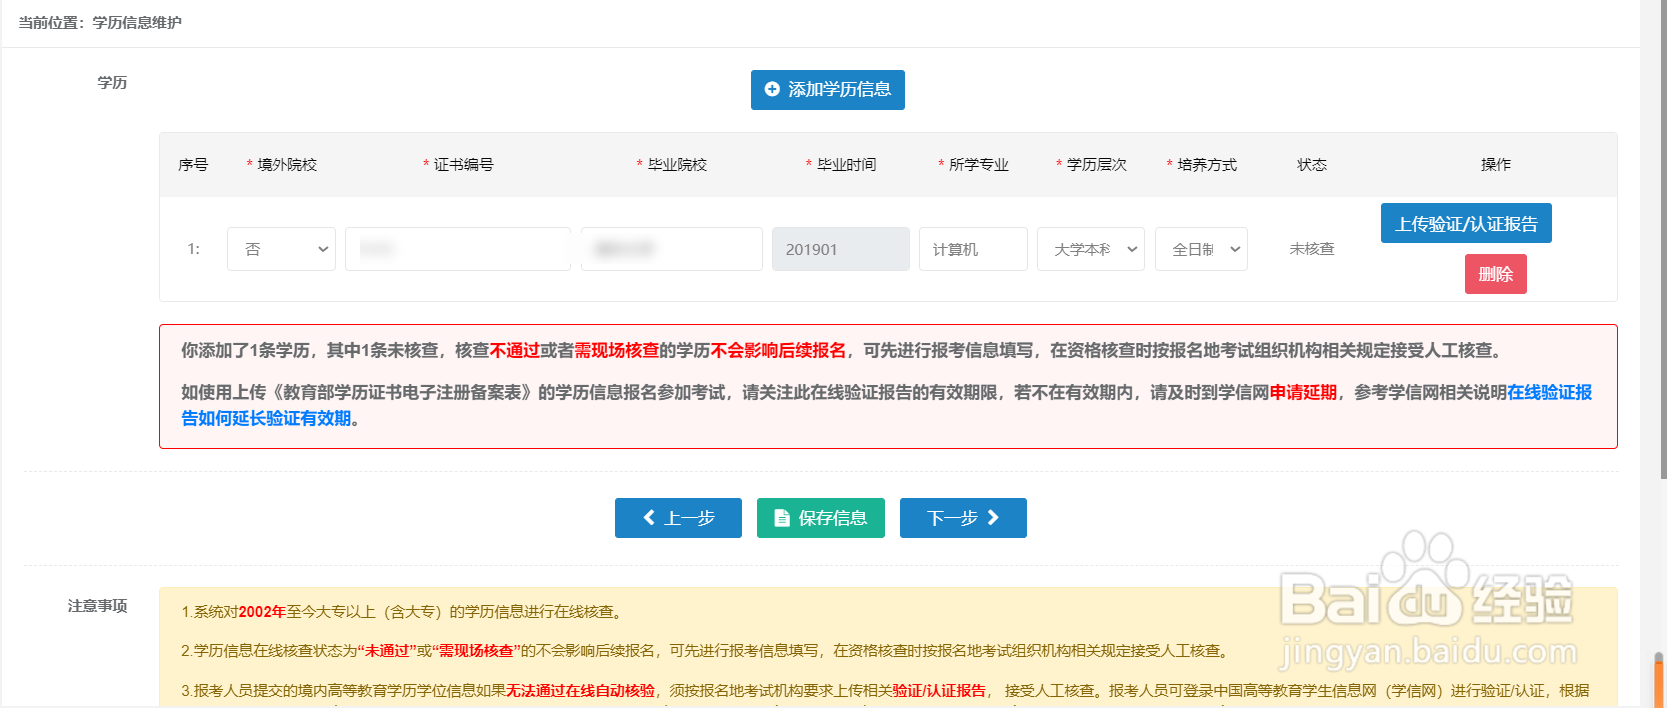Image resolution: width=1667 pixels, height=708 pixels.
Task: Click the red 验证/认证报告 text in note 3
Action: (939, 691)
